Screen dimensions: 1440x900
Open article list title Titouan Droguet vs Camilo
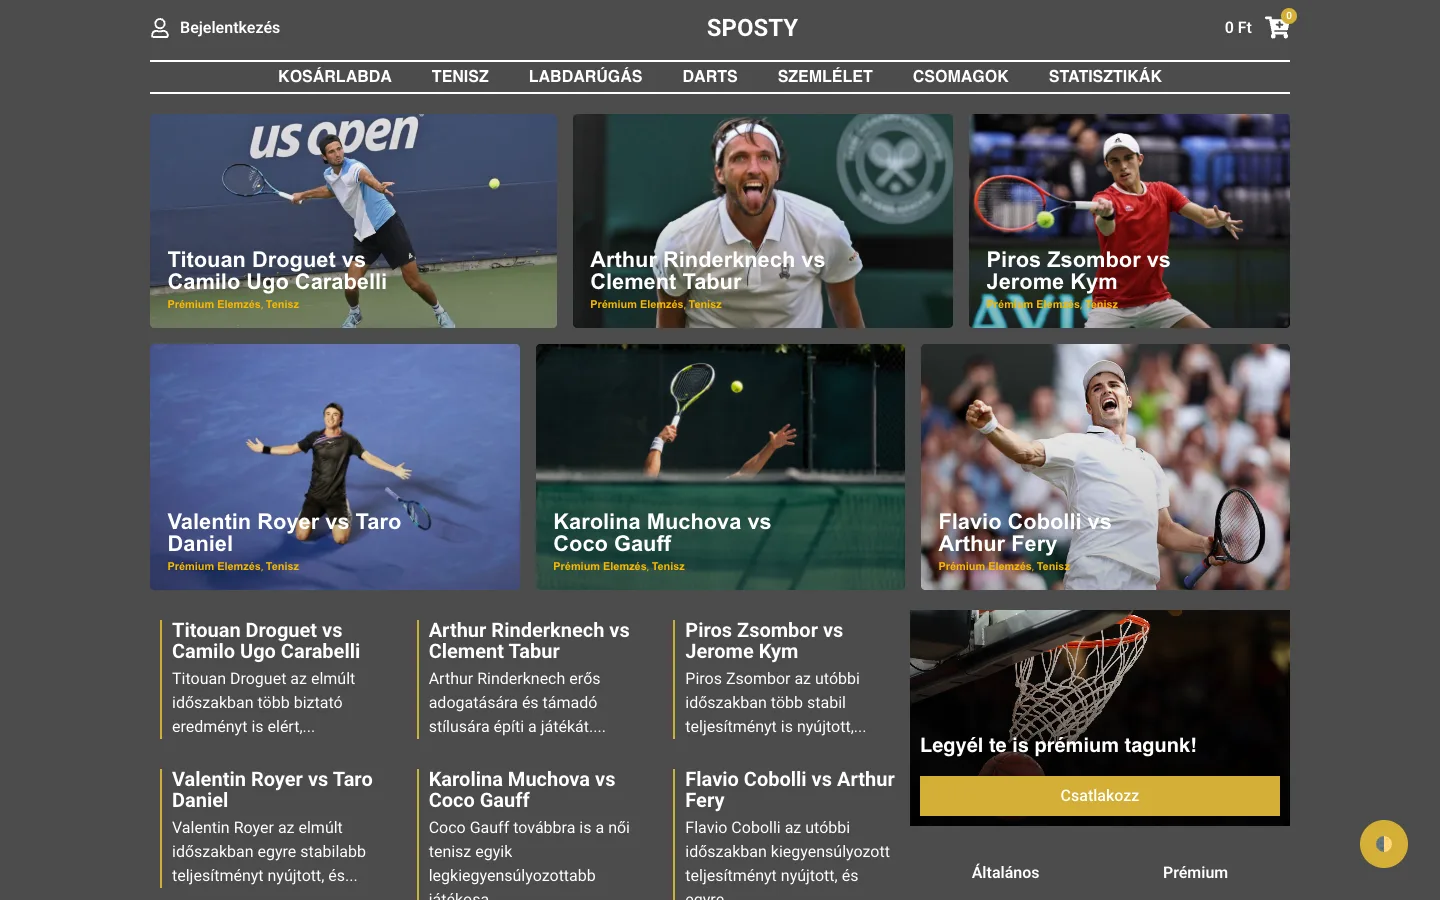click(266, 641)
